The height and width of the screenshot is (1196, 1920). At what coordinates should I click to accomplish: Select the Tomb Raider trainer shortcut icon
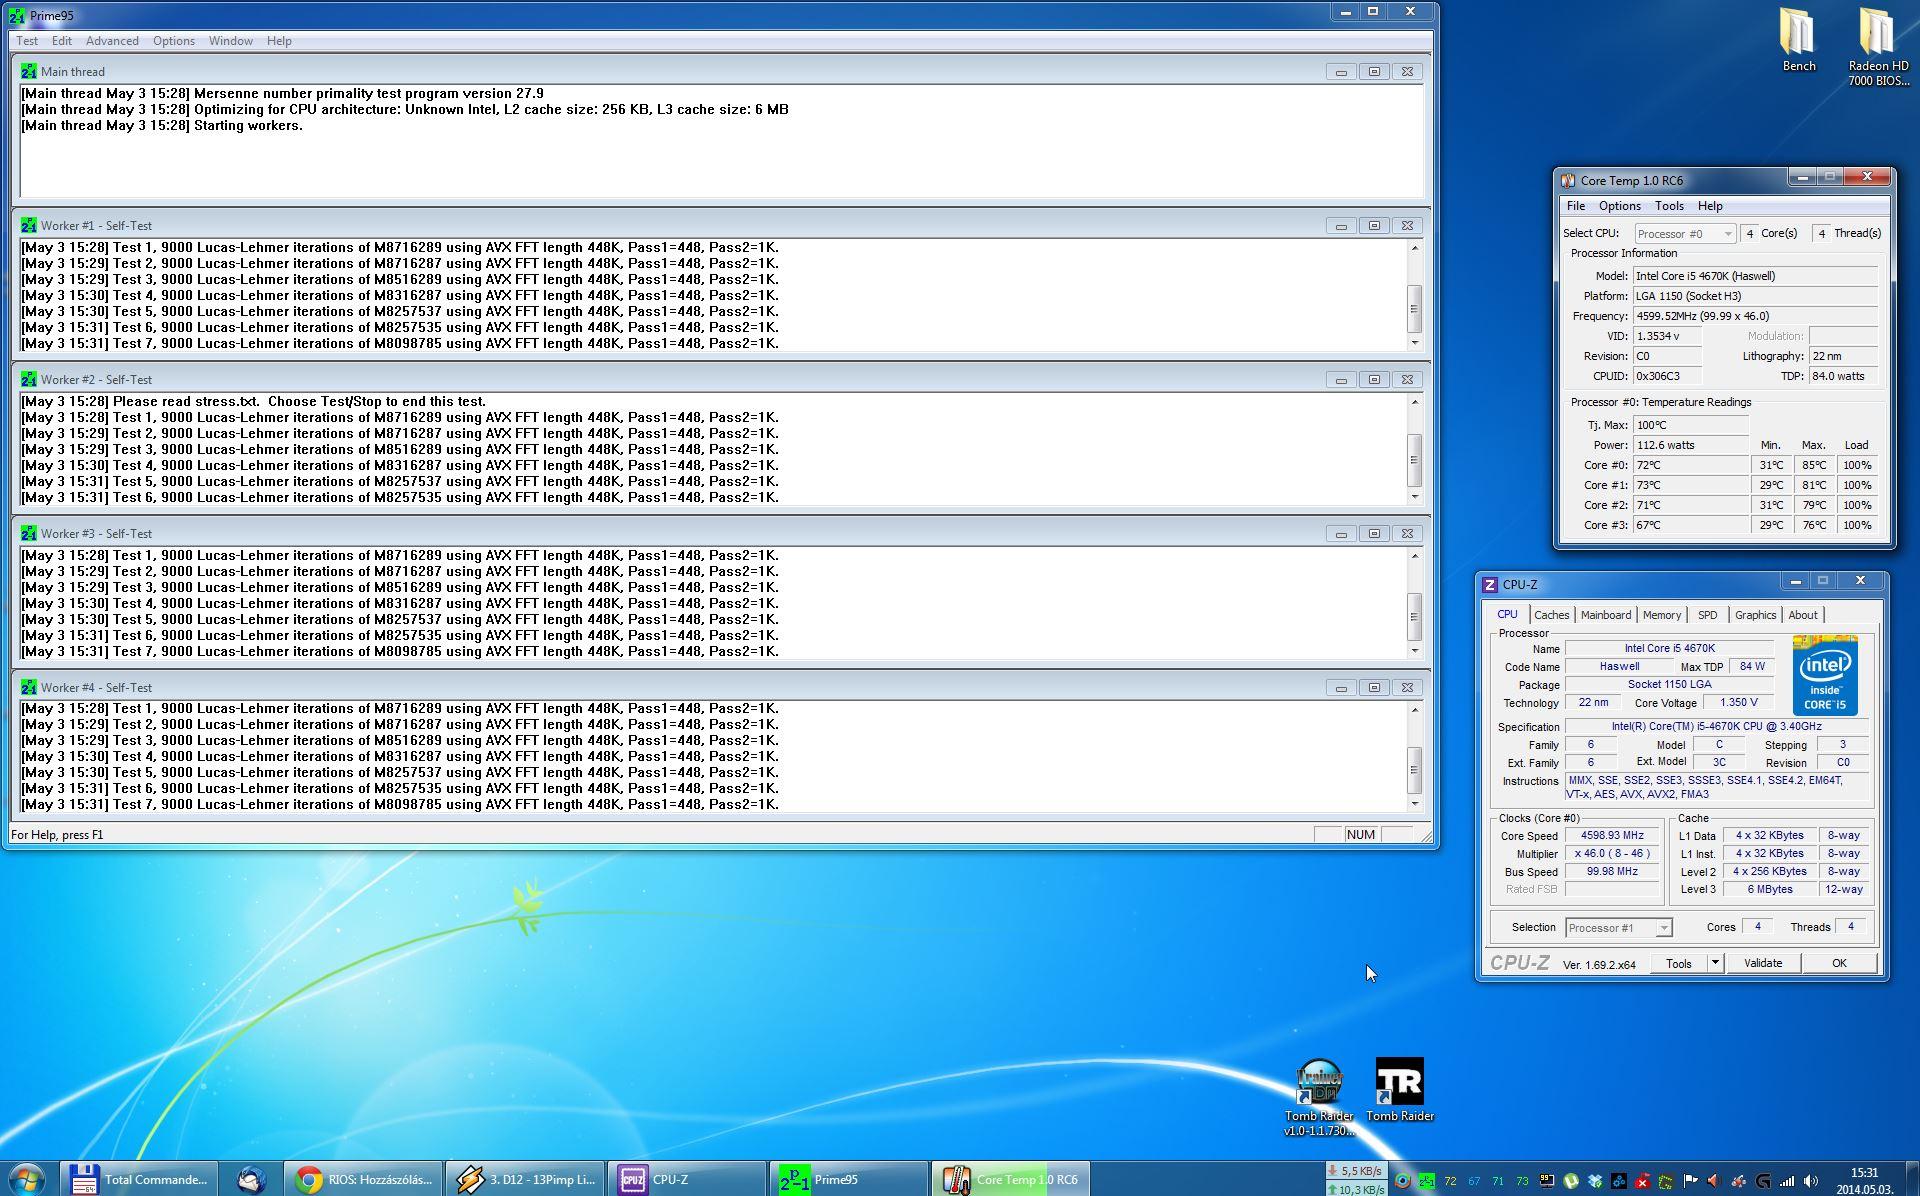point(1319,1096)
